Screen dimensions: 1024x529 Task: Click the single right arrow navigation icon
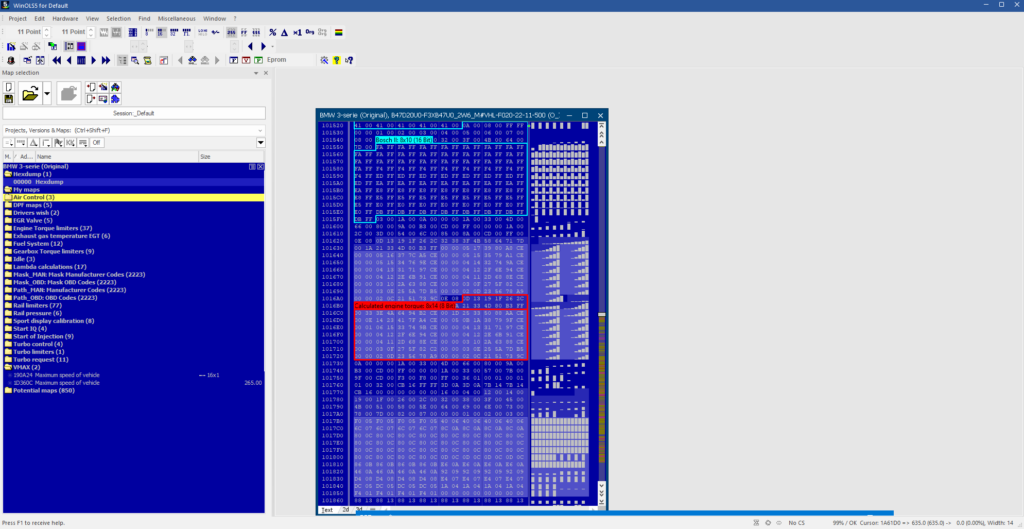93,60
